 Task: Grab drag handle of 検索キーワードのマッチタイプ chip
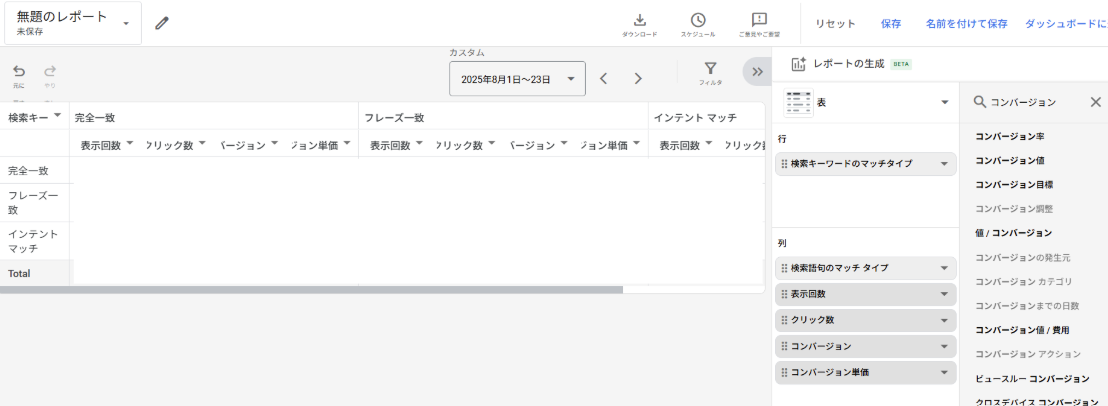[784, 164]
